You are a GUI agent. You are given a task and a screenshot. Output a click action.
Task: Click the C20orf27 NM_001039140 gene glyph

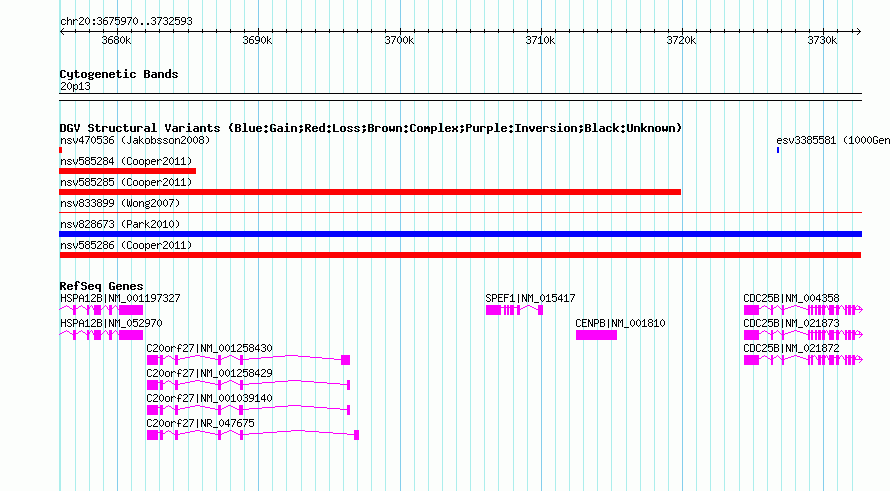tap(248, 410)
